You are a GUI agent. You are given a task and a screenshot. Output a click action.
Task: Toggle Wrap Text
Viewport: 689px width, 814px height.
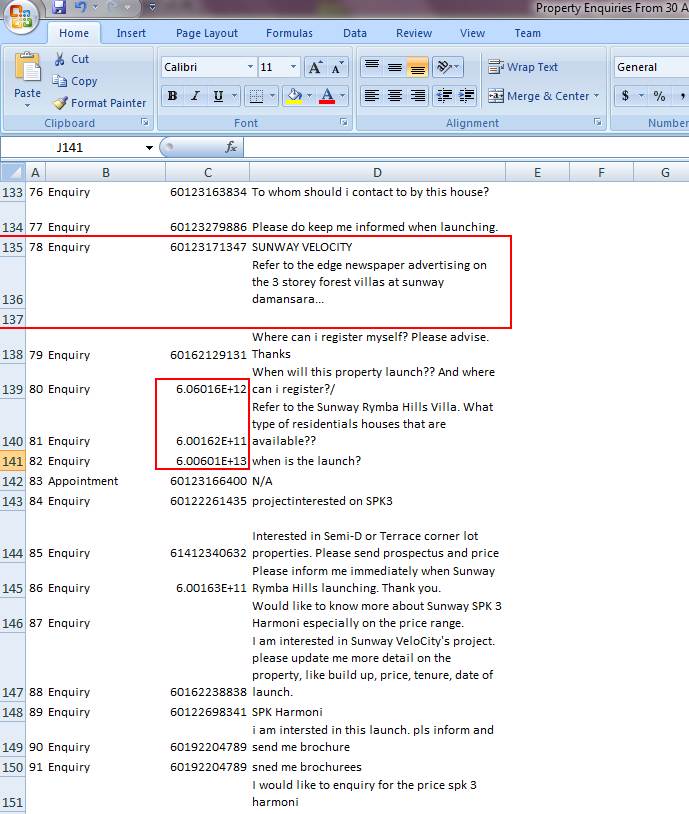click(x=523, y=67)
